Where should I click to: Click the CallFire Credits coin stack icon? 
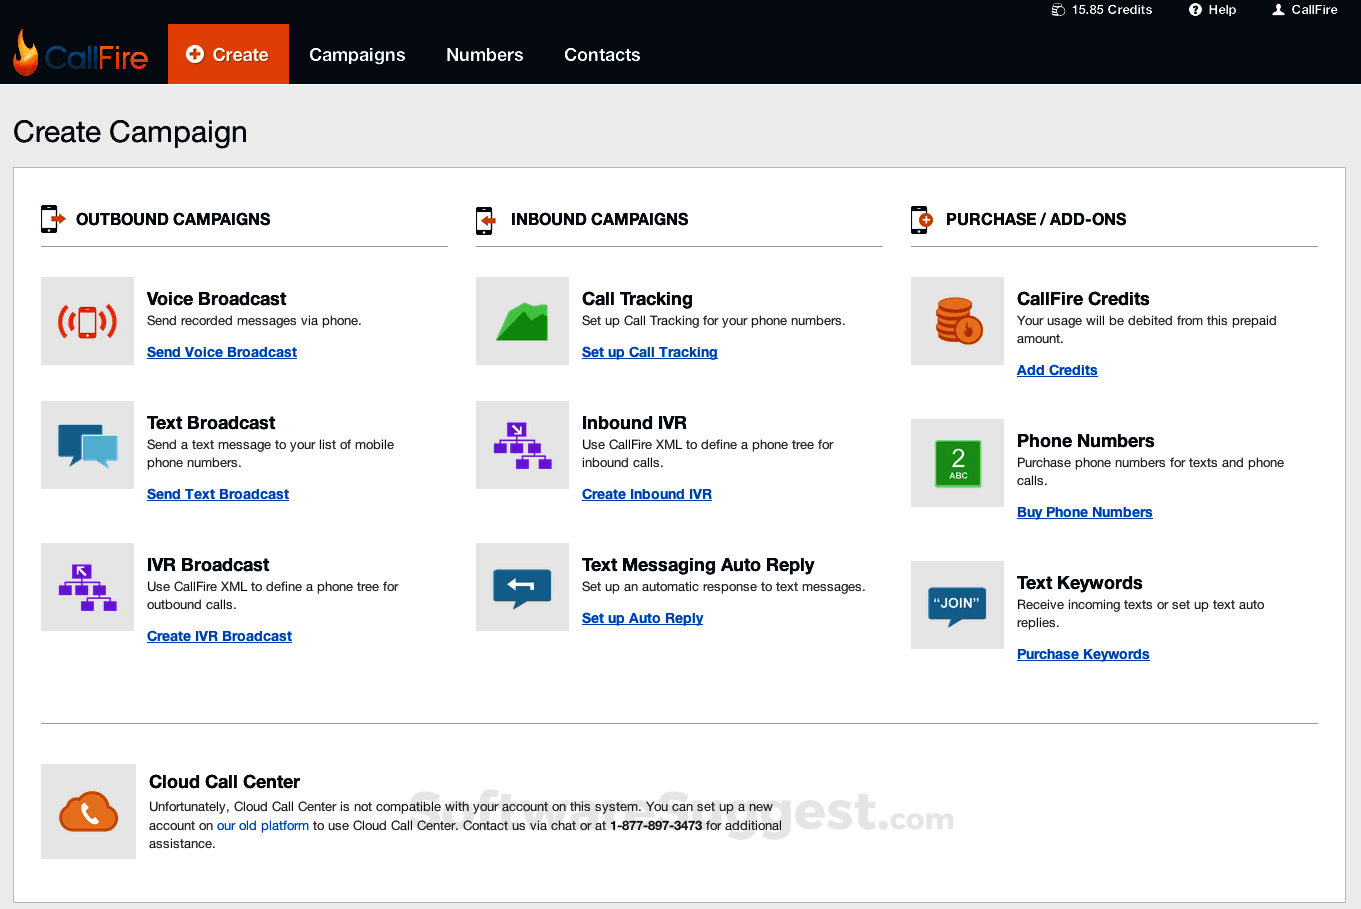pyautogui.click(x=957, y=321)
